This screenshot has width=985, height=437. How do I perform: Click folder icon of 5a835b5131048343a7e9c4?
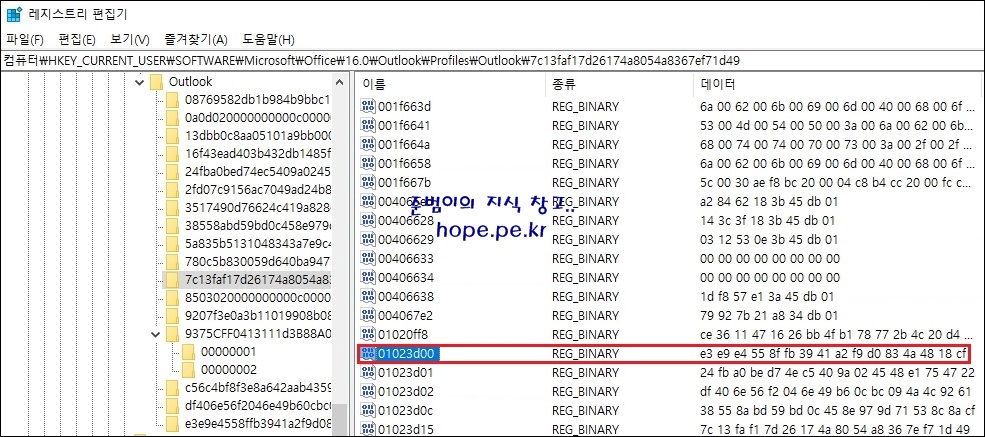pos(173,244)
